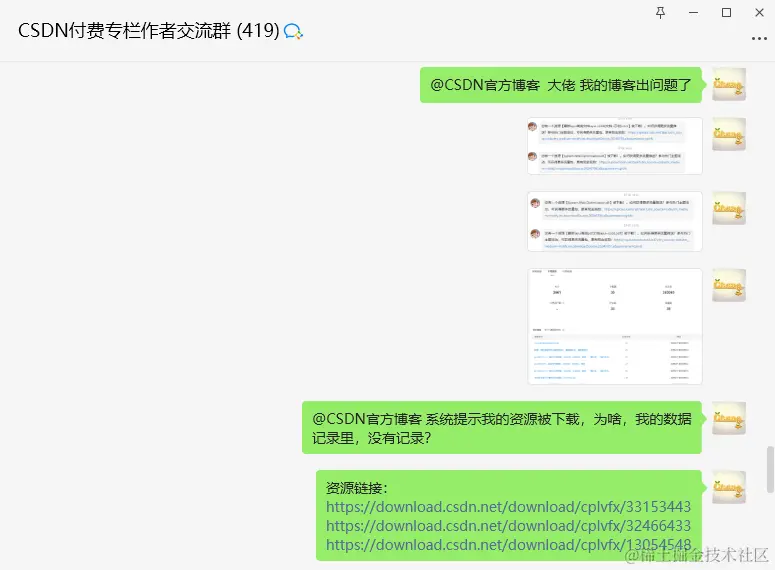Viewport: 775px width, 570px height.
Task: Click chat title 'CSDN付费专栏作者交流群 (419)'
Action: 149,31
